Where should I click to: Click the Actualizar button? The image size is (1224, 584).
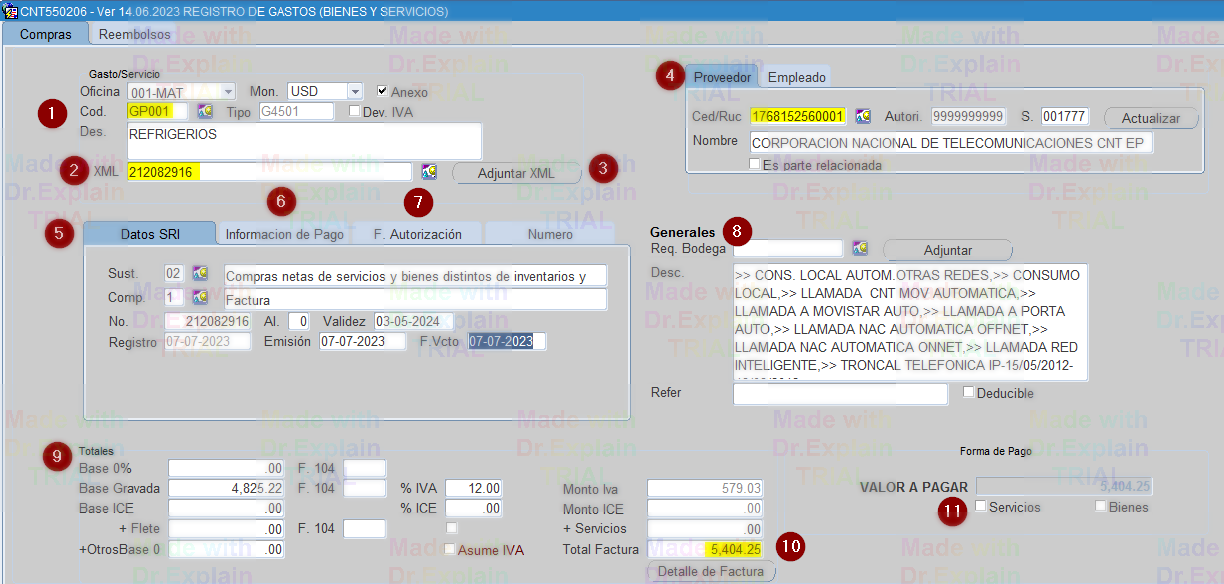(x=1150, y=118)
